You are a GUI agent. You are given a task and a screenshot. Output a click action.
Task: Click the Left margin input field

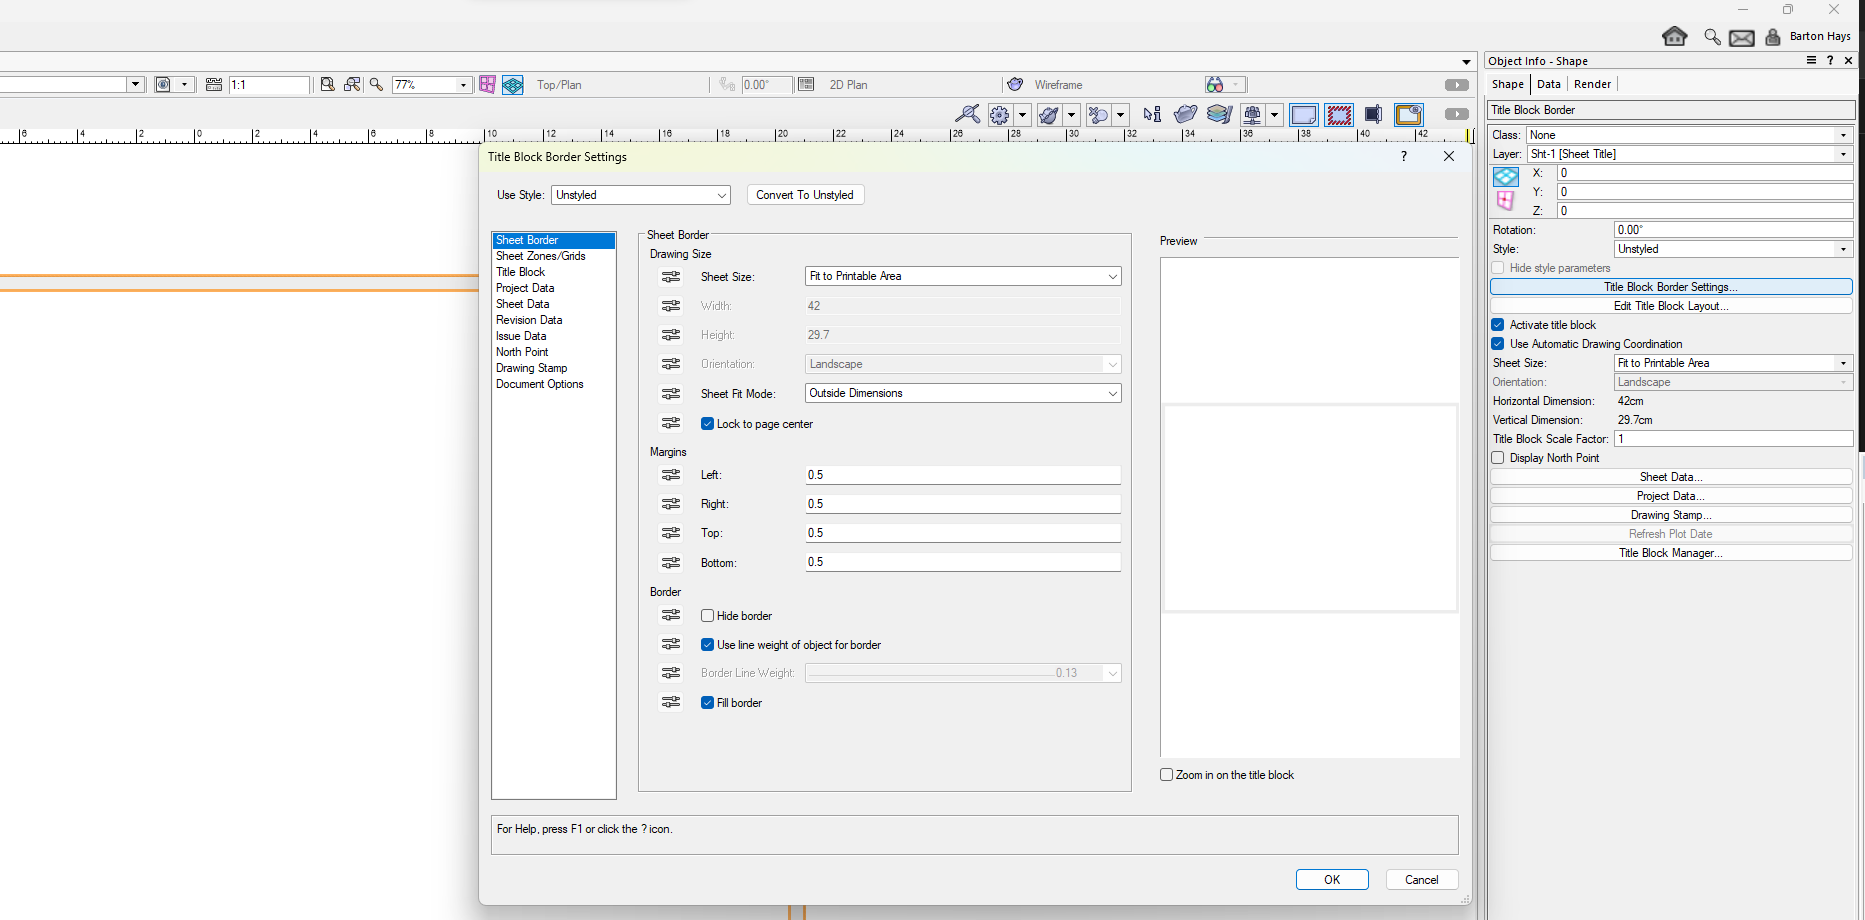962,475
